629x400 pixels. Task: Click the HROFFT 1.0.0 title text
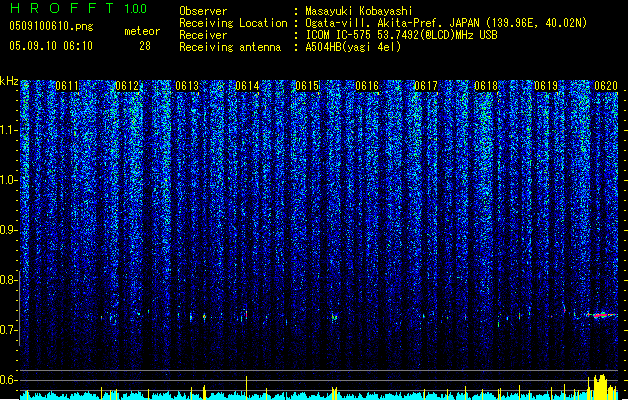pos(78,8)
